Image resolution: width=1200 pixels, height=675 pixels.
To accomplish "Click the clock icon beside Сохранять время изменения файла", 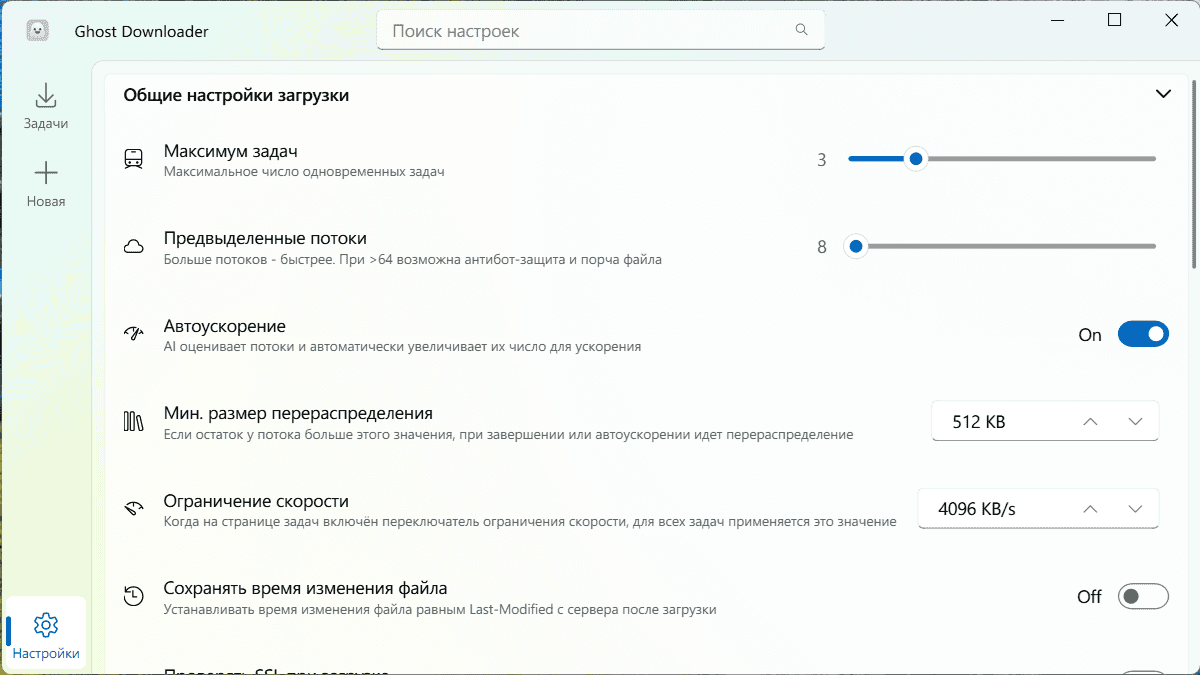I will tap(133, 596).
